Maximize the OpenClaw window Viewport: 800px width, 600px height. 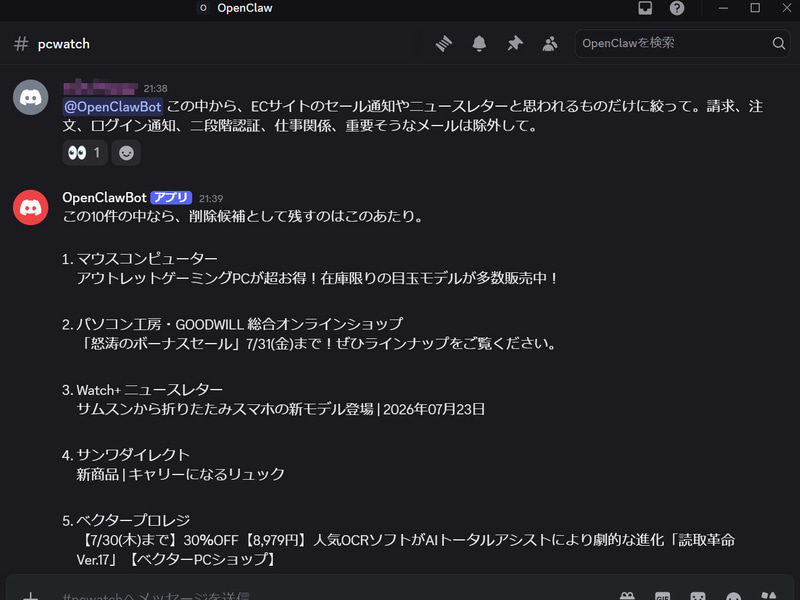tap(755, 8)
